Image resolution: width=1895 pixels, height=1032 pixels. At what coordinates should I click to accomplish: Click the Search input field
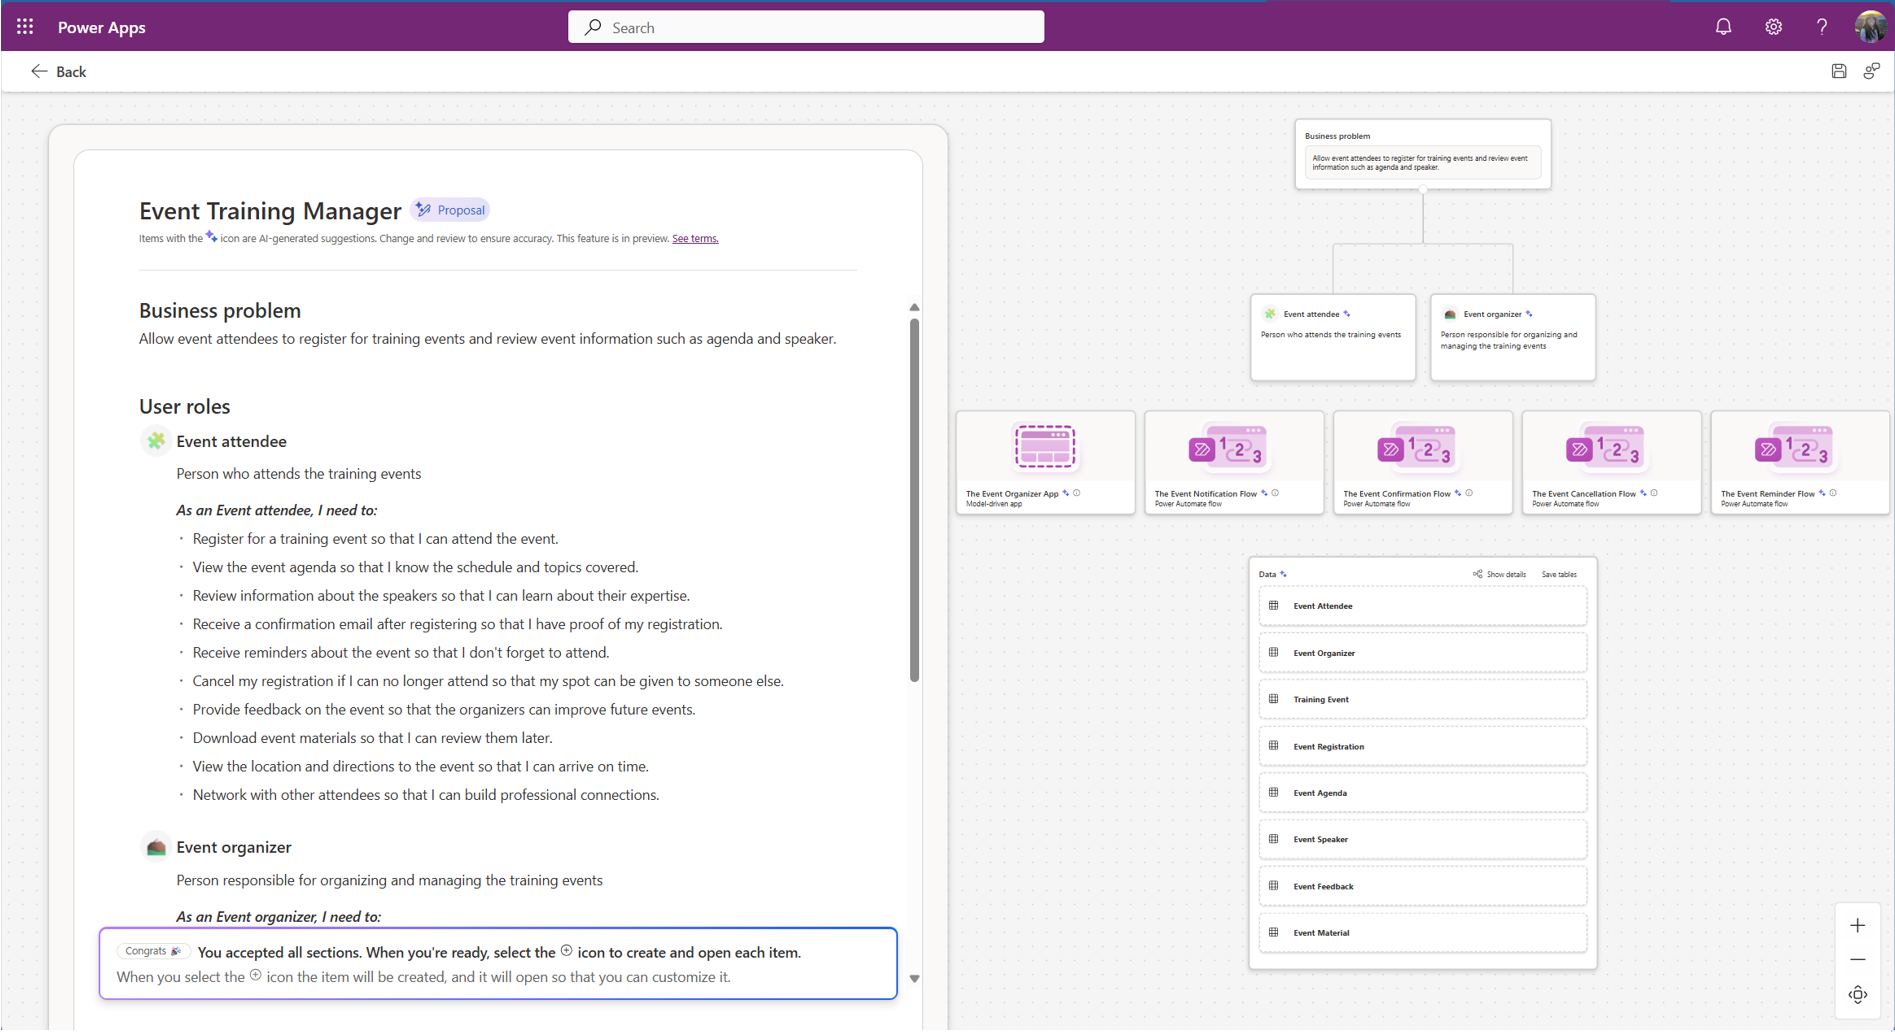(806, 26)
